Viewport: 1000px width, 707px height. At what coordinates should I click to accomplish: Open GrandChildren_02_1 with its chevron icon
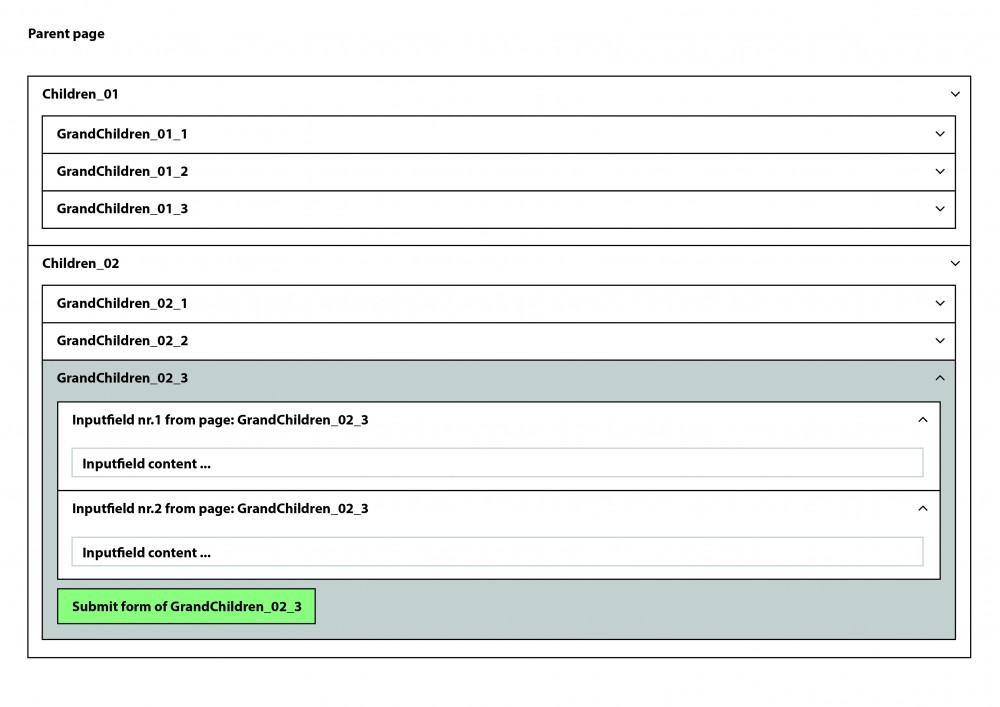(x=940, y=303)
